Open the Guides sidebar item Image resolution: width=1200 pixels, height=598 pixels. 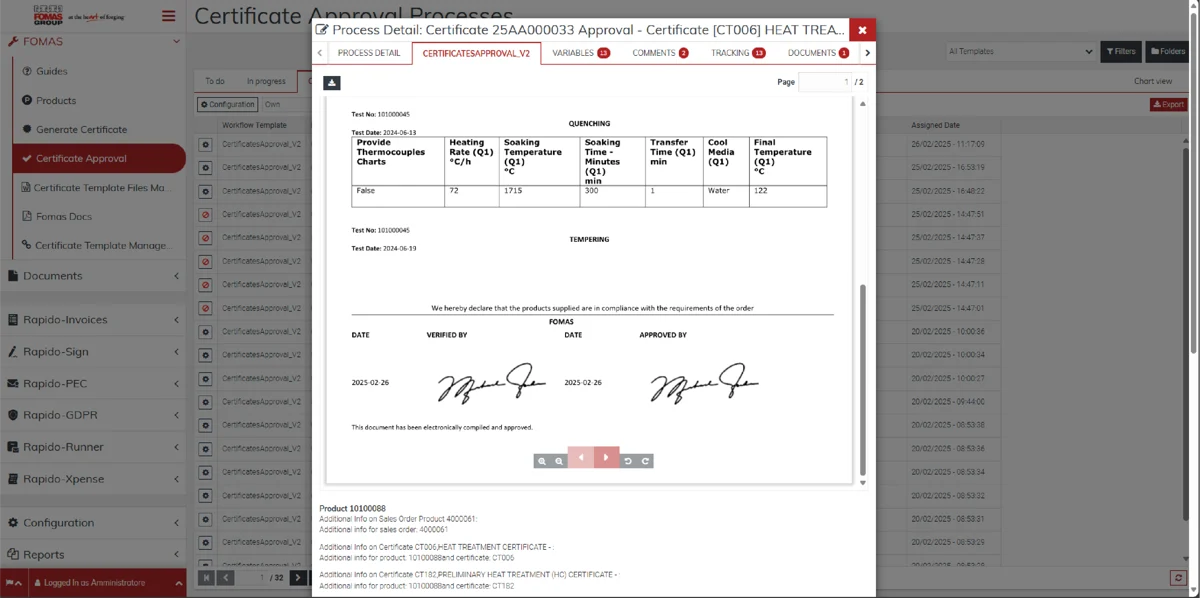coord(52,71)
